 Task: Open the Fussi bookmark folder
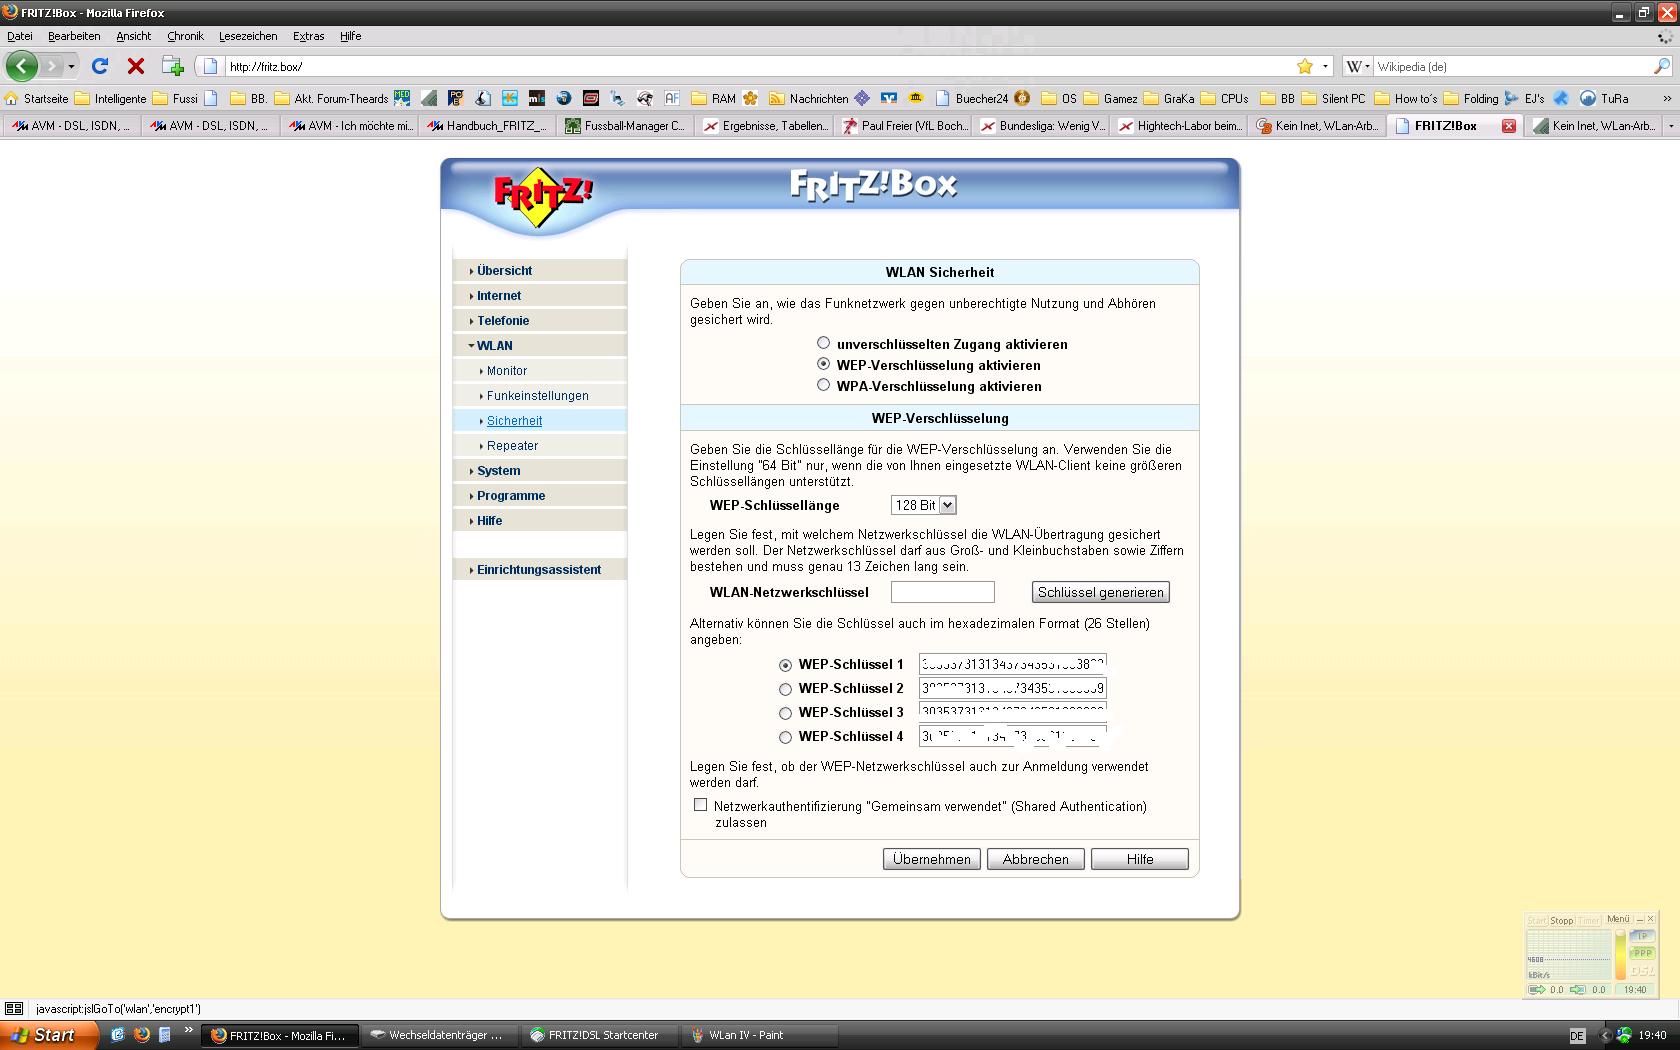(x=175, y=98)
